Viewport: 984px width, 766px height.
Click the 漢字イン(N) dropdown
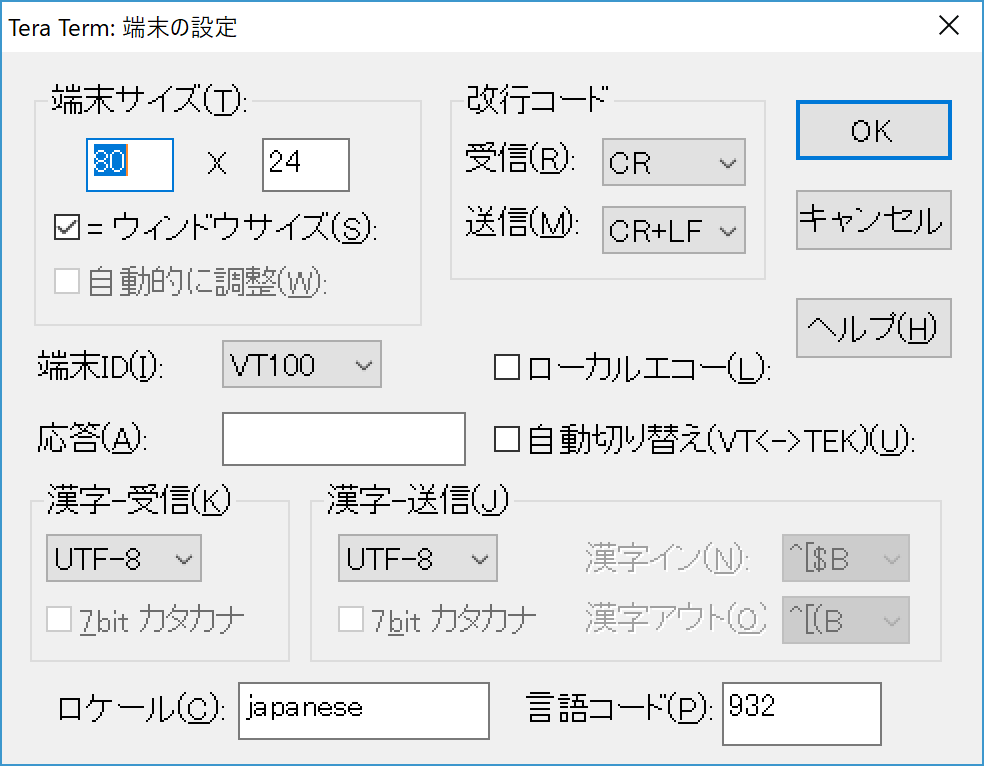click(845, 559)
